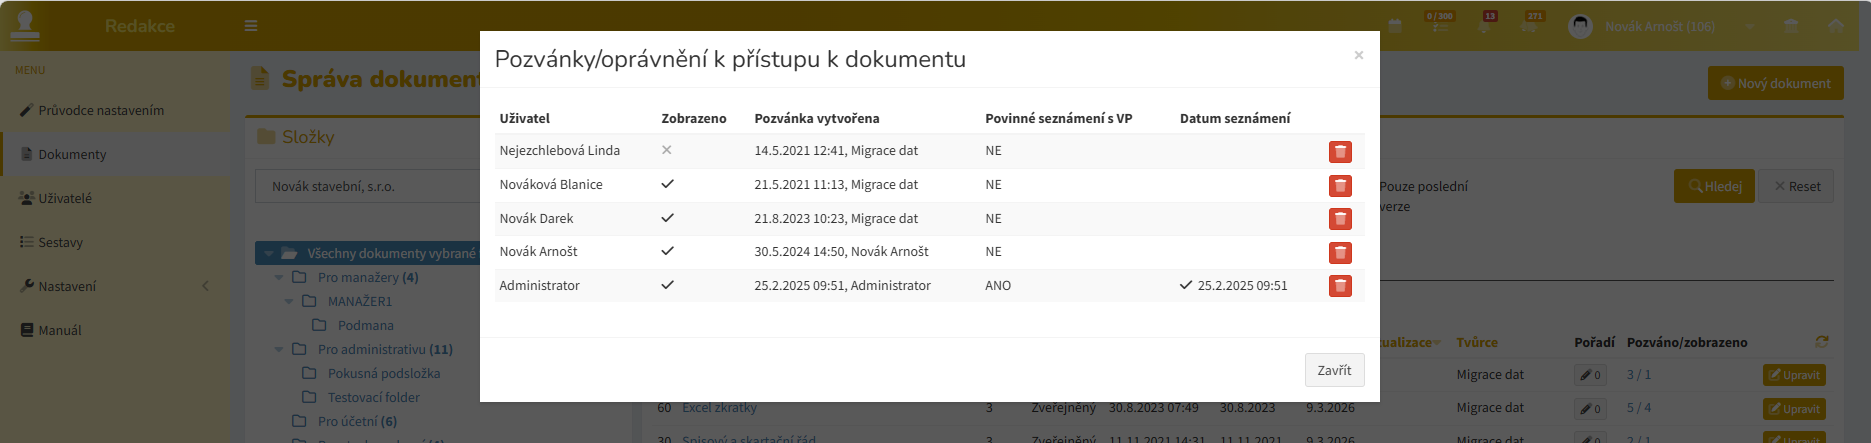Select the 'Nejezchlebová Linda' user cell
Viewport: 1871px width, 443px height.
click(560, 151)
